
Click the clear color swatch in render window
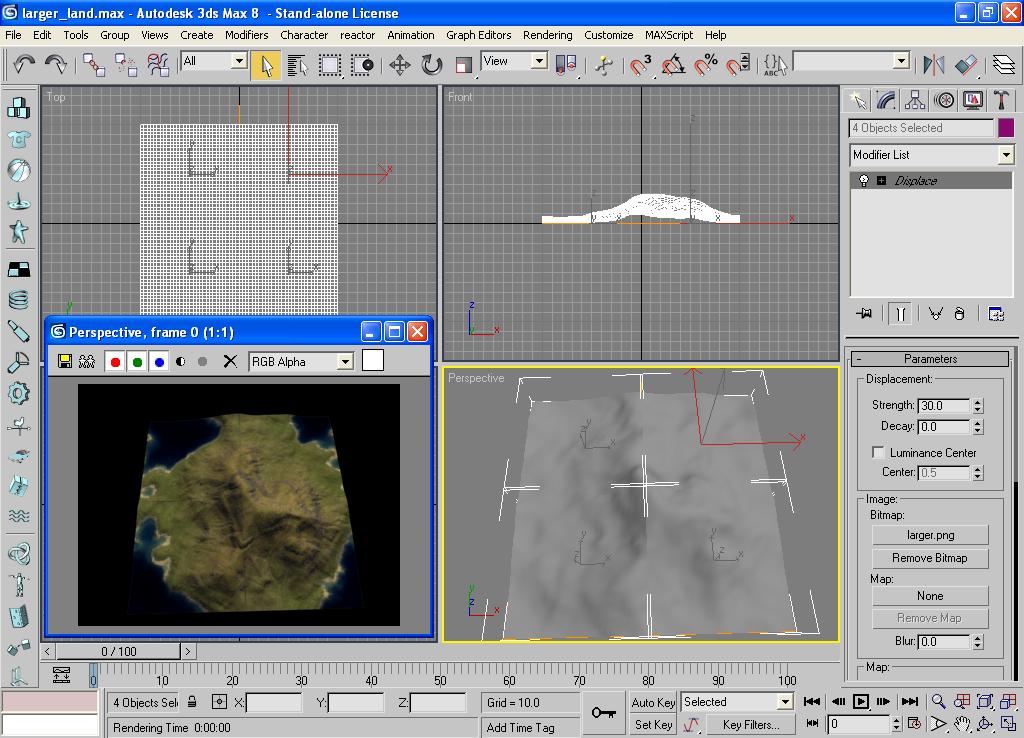(x=372, y=361)
